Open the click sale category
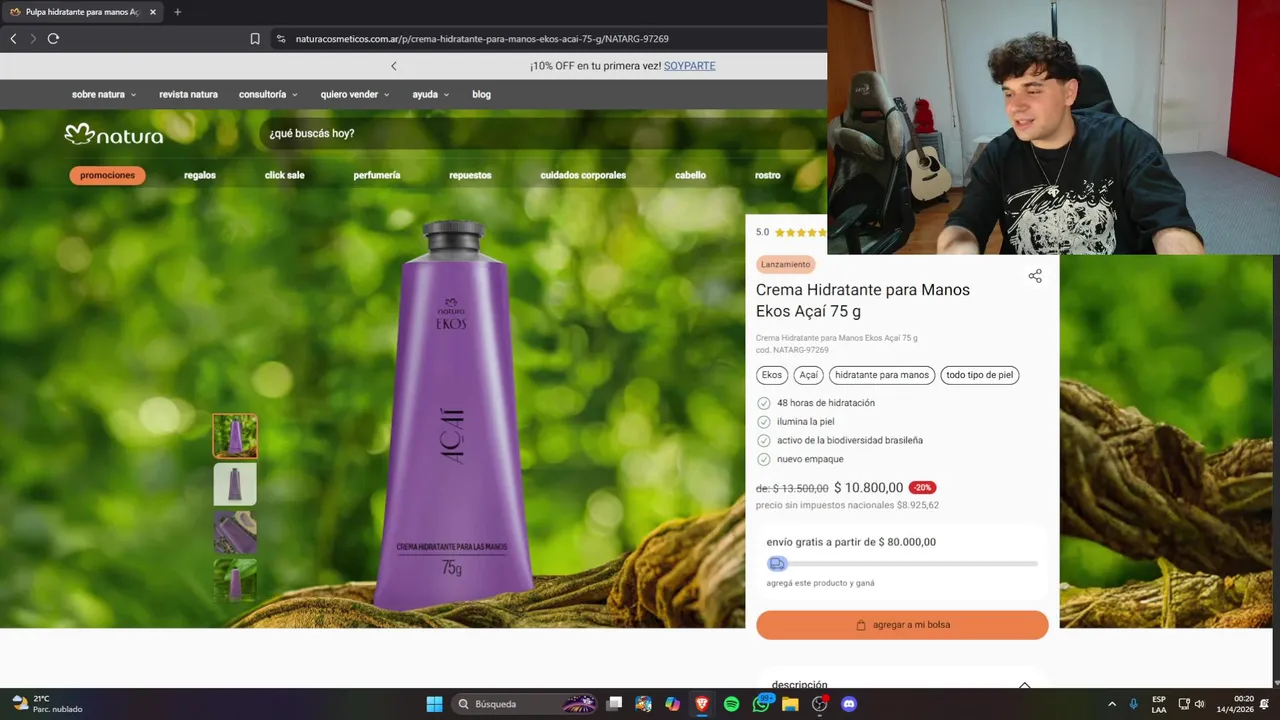Image resolution: width=1280 pixels, height=720 pixels. 284,175
